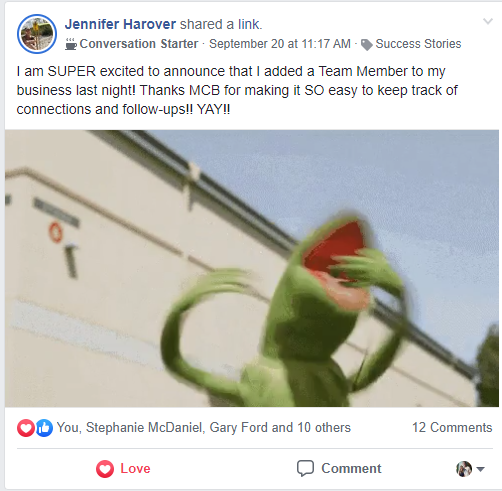This screenshot has width=502, height=491.
Task: Click the speech bubble comment icon
Action: [305, 469]
